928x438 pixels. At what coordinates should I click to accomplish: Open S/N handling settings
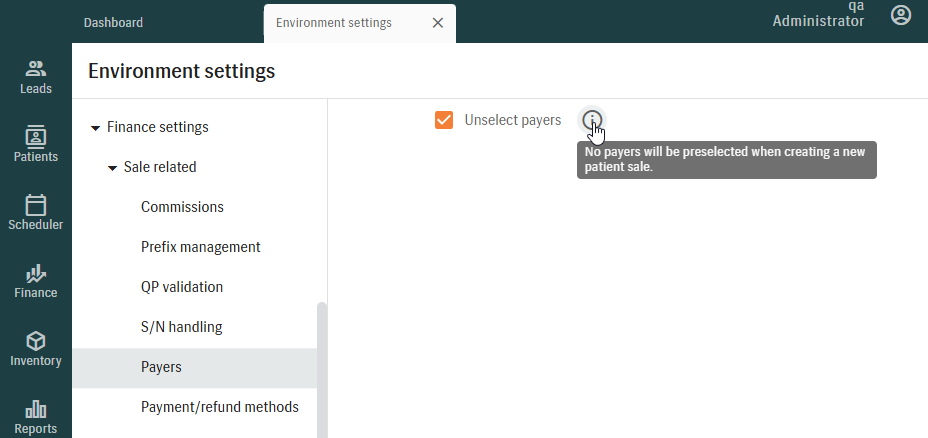(x=182, y=327)
